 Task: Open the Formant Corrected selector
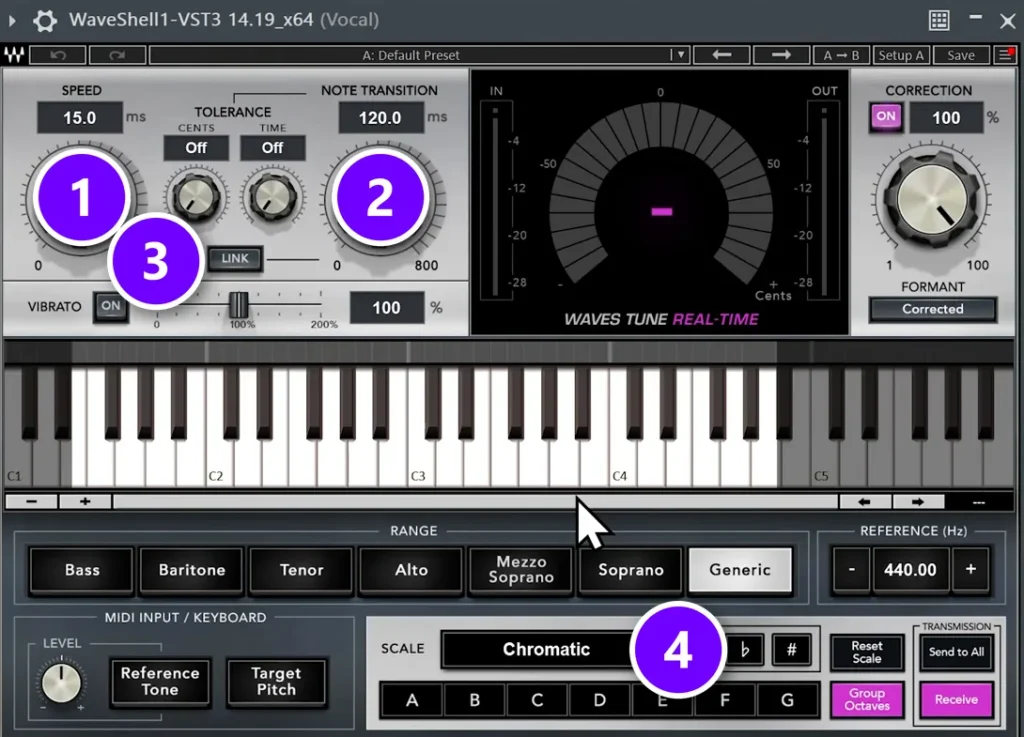[x=933, y=309]
